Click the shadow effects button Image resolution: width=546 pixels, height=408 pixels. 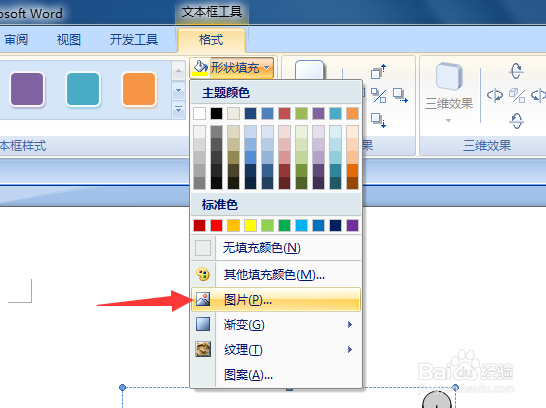310,70
